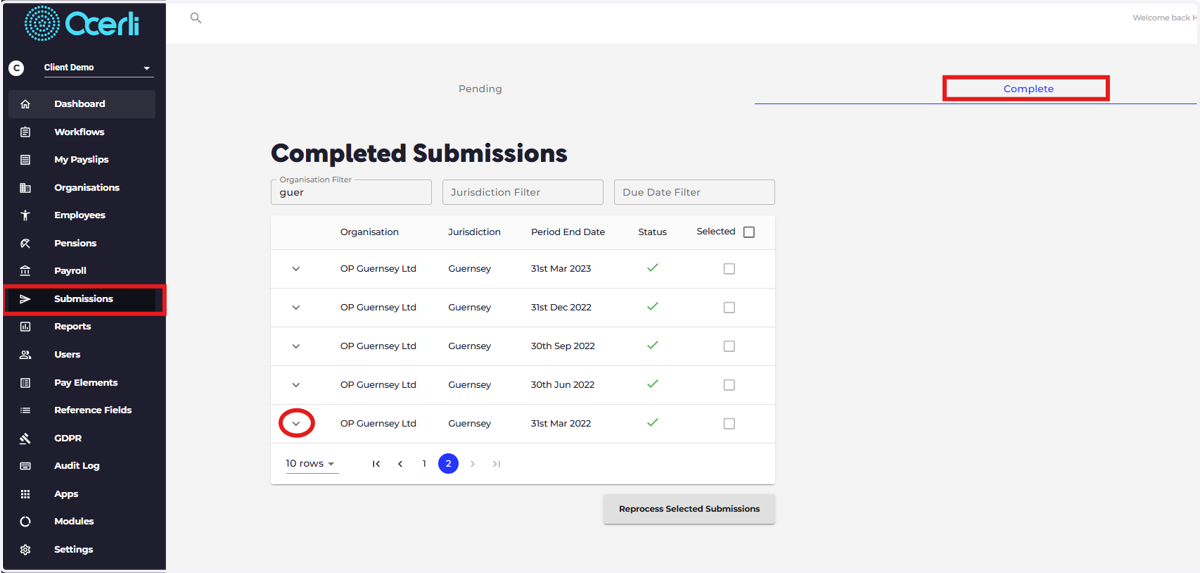Viewport: 1200px width, 573px height.
Task: Click the Payroll bank icon
Action: [x=26, y=271]
